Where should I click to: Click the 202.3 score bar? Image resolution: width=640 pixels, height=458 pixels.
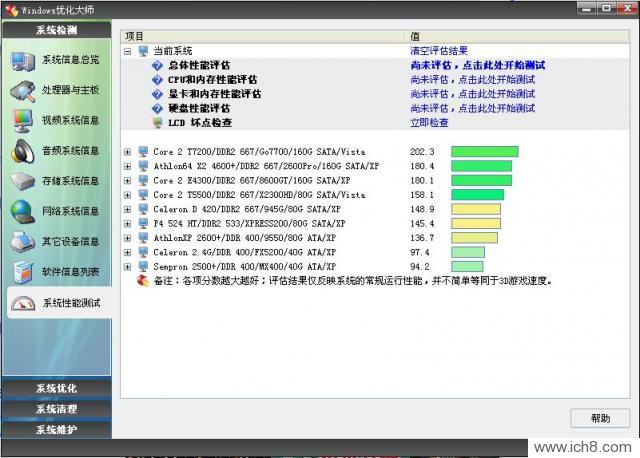(485, 152)
